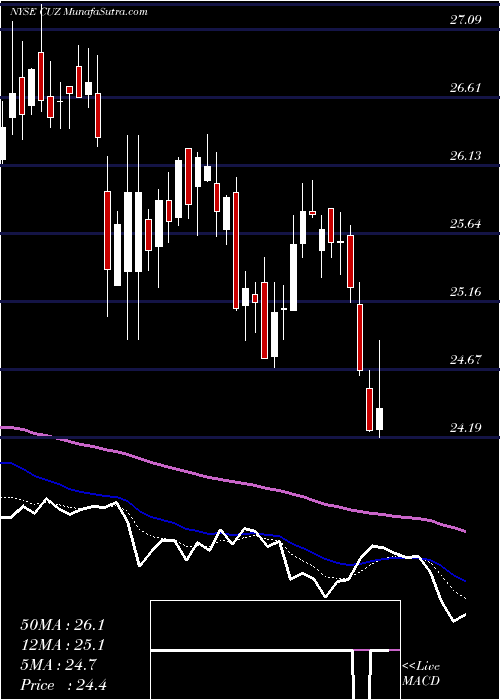The height and width of the screenshot is (700, 500).
Task: Click the Price : 24.4 readout
Action: click(x=63, y=685)
